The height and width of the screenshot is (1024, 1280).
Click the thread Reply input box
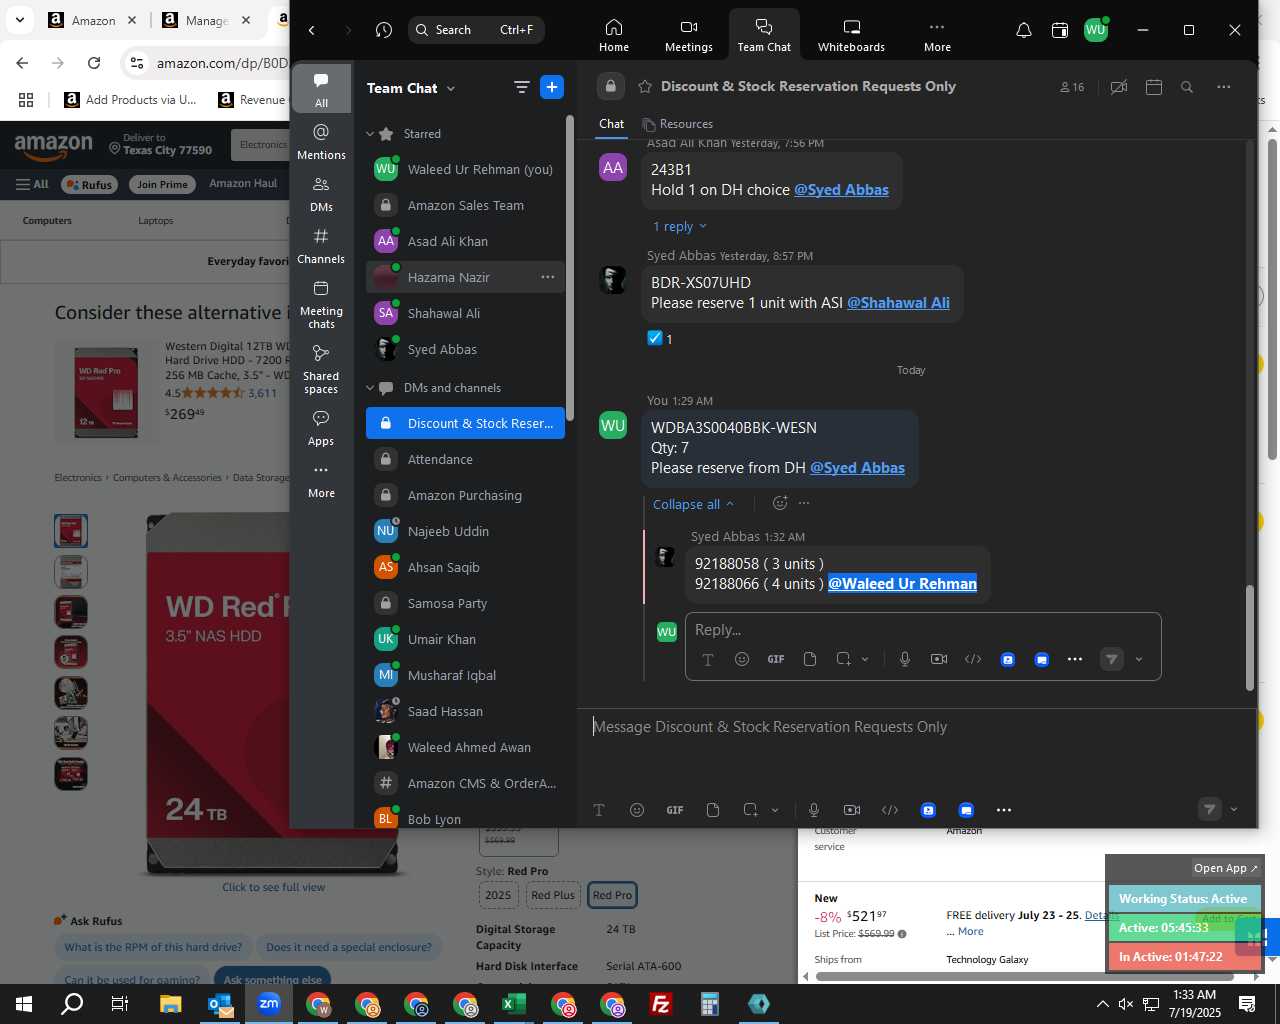point(922,630)
